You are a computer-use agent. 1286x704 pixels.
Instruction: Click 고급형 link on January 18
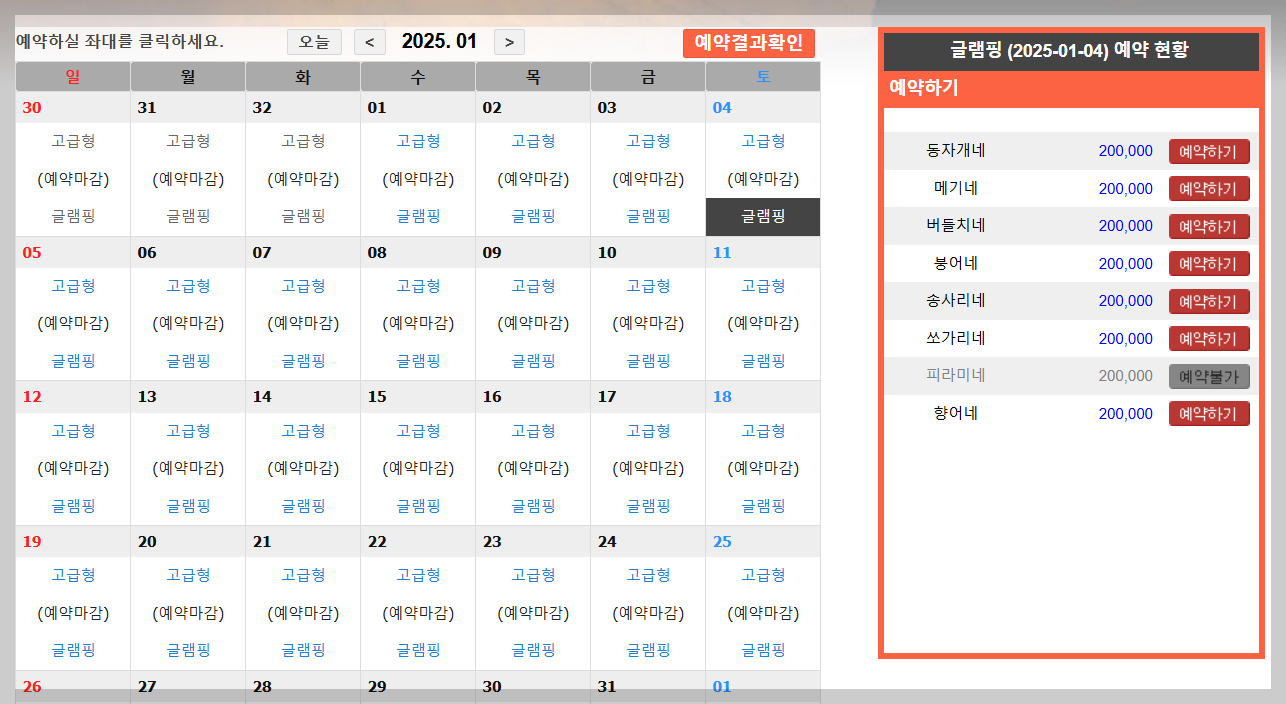[x=762, y=430]
